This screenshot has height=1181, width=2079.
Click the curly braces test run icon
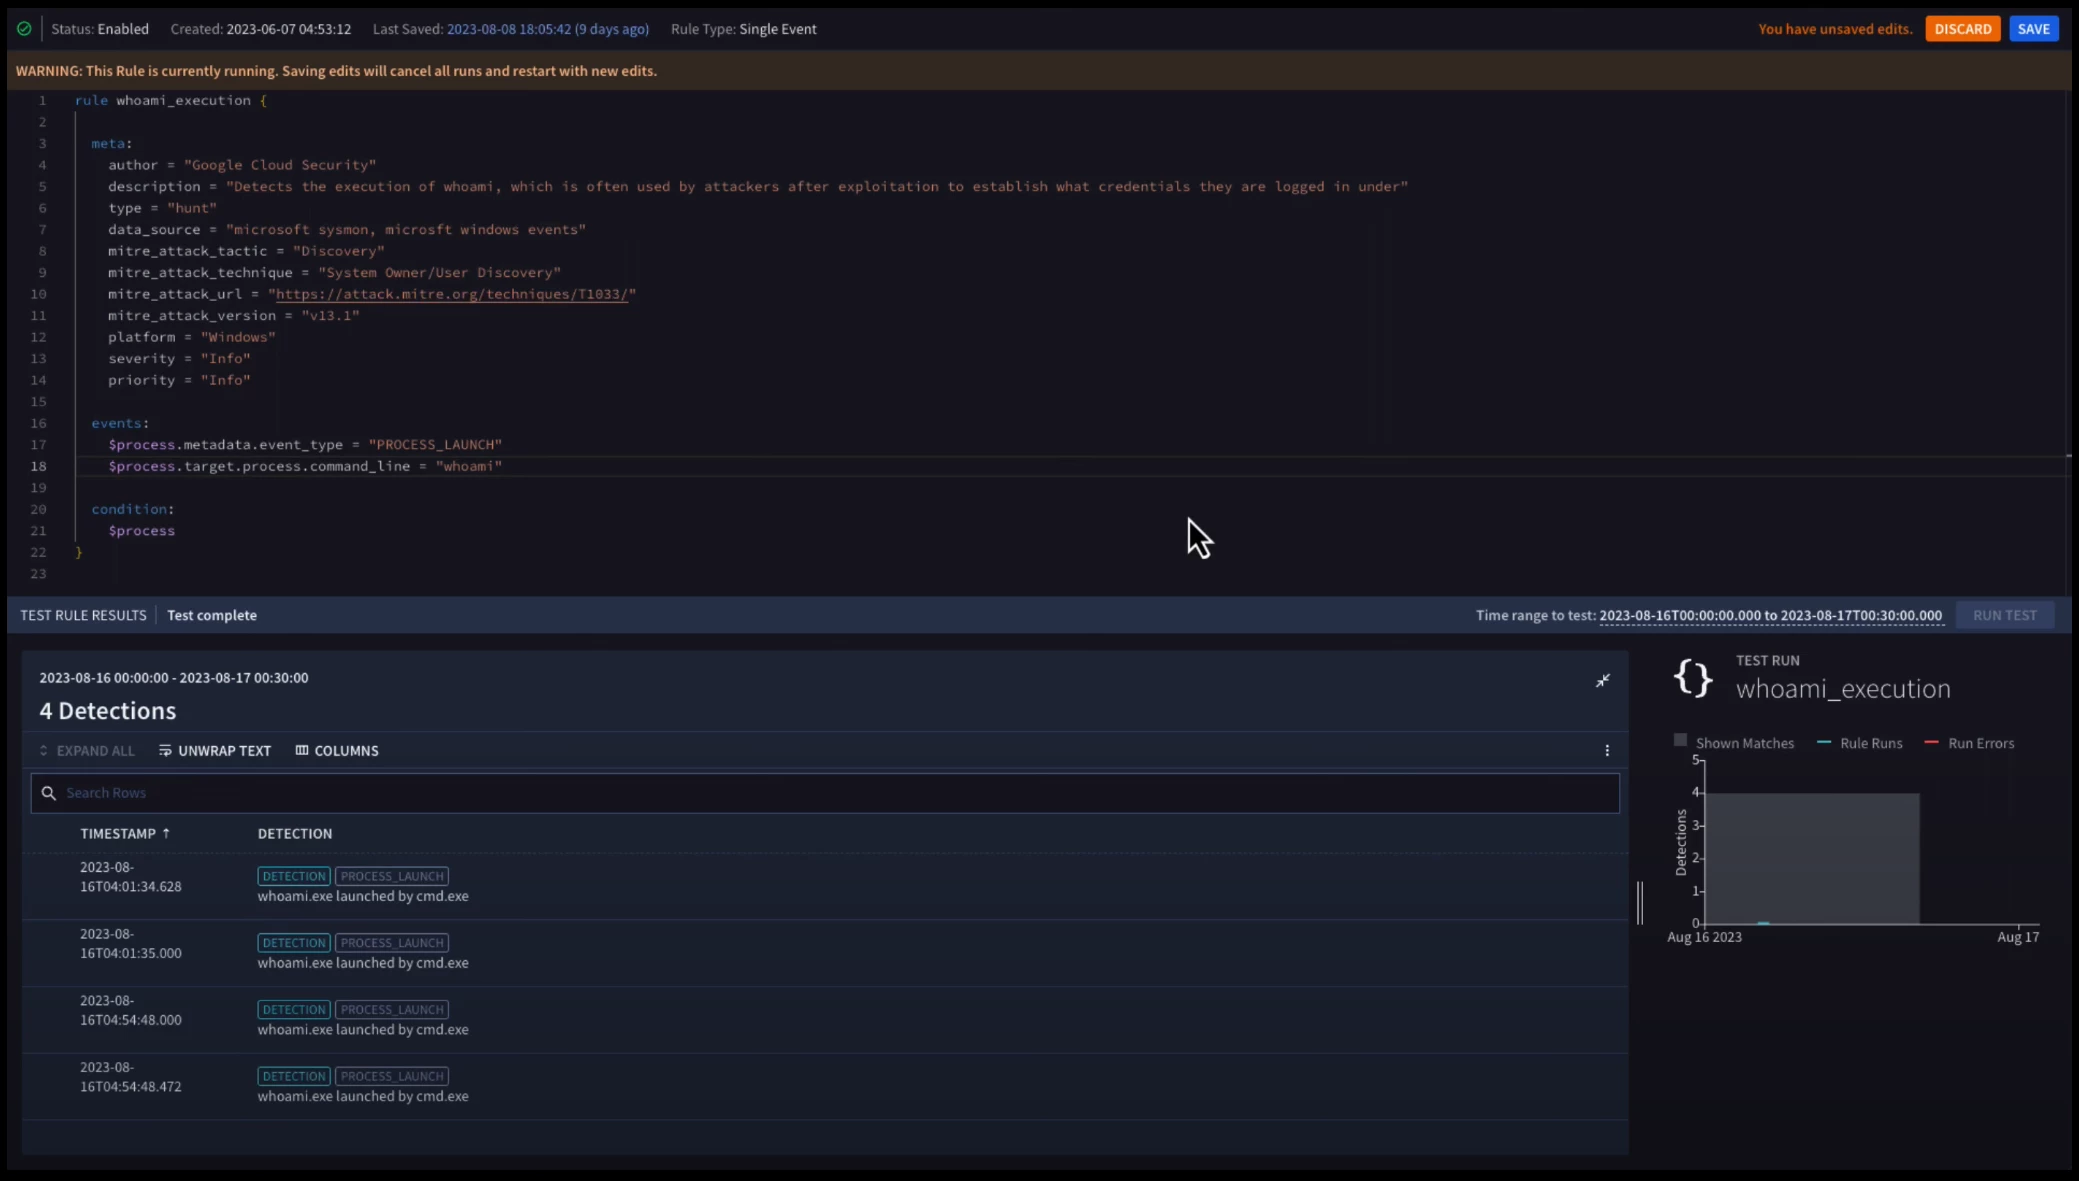[1693, 678]
